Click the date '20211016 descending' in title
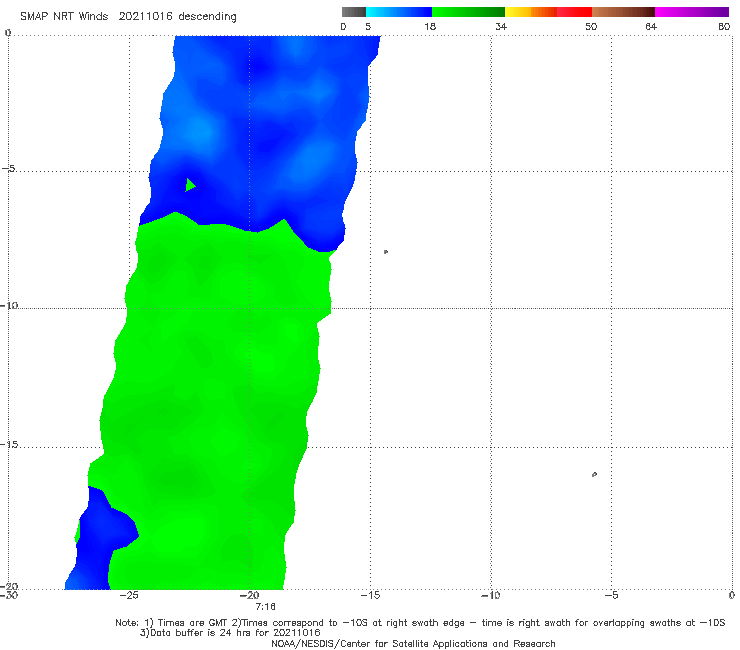Screen dimensions: 740x650 point(177,17)
